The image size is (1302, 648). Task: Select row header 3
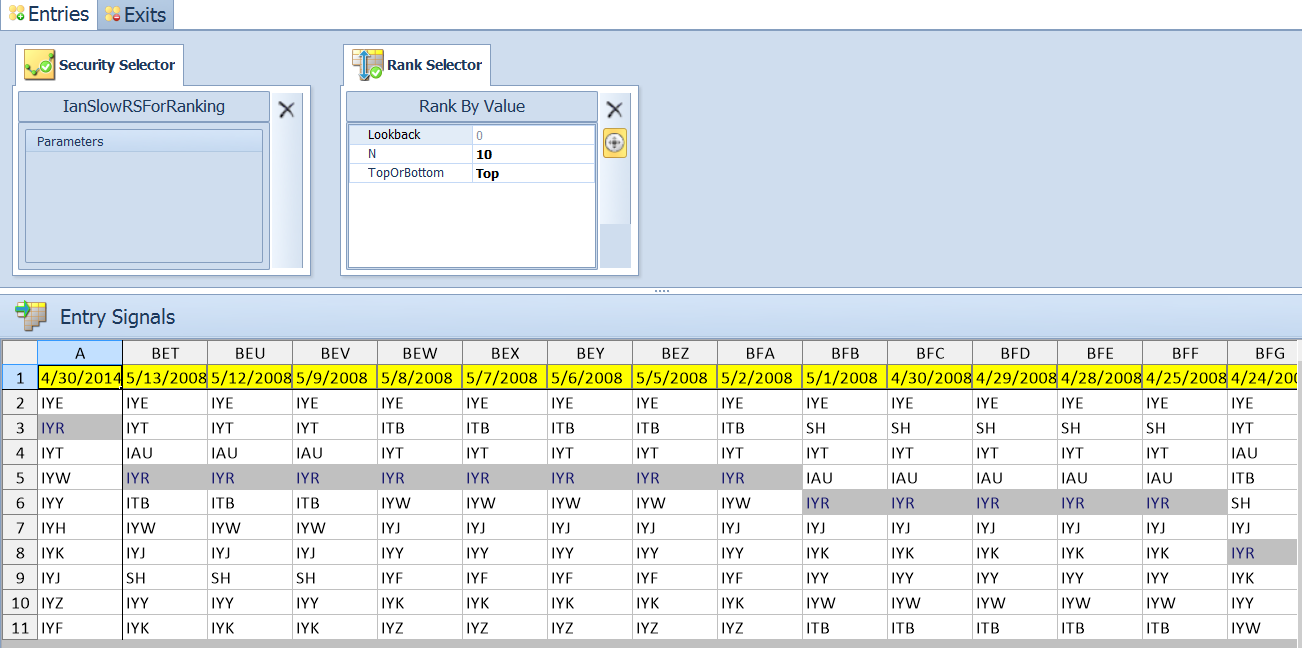(20, 428)
